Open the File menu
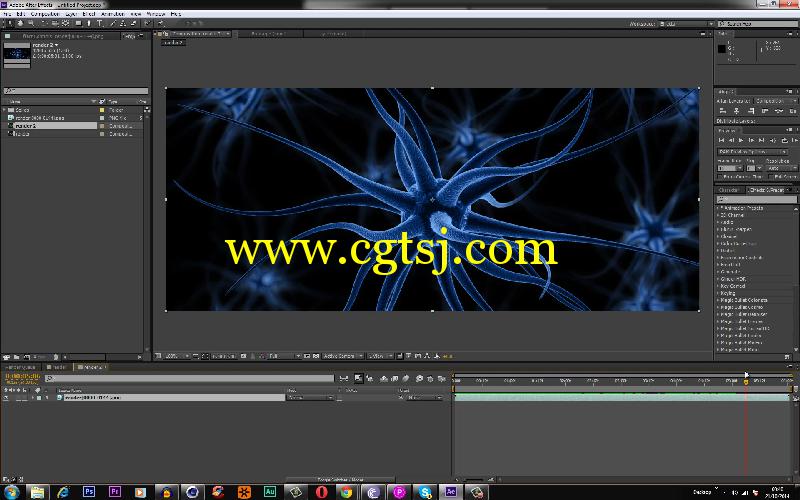 click(x=7, y=14)
